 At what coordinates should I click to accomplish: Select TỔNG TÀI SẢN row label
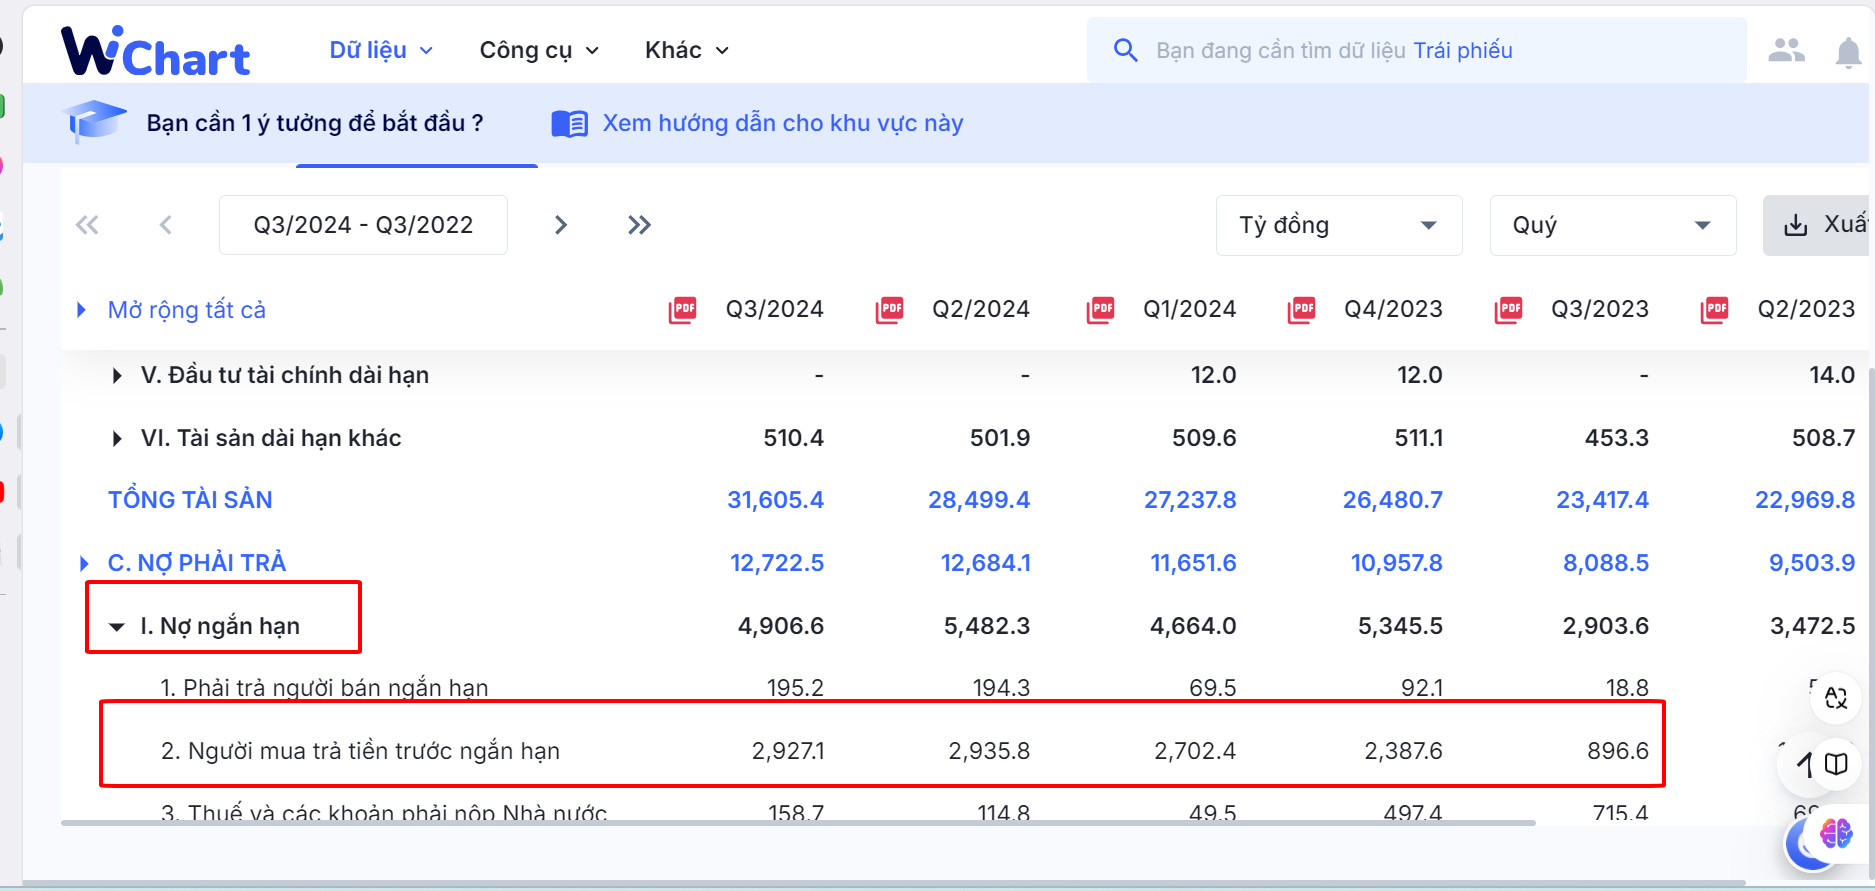click(x=190, y=500)
